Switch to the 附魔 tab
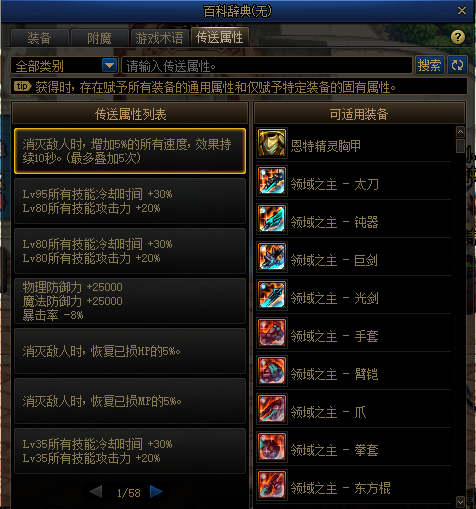This screenshot has width=476, height=509. [100, 38]
